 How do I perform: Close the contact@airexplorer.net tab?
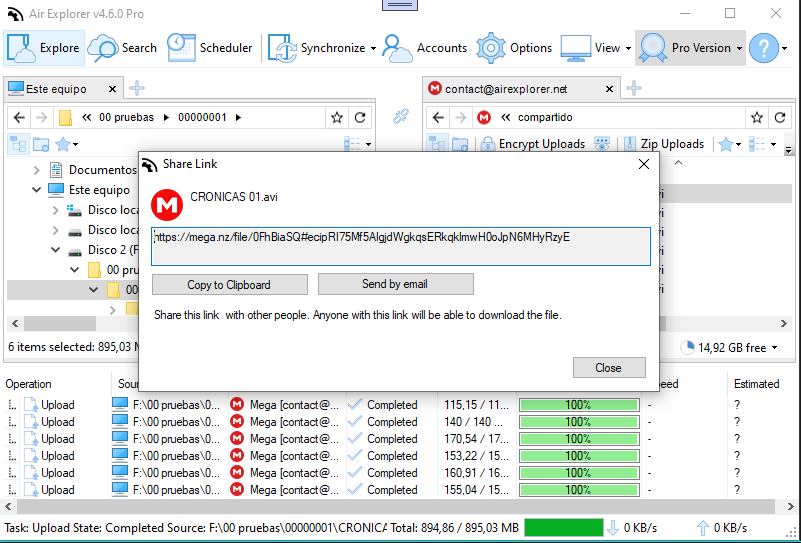coord(609,89)
